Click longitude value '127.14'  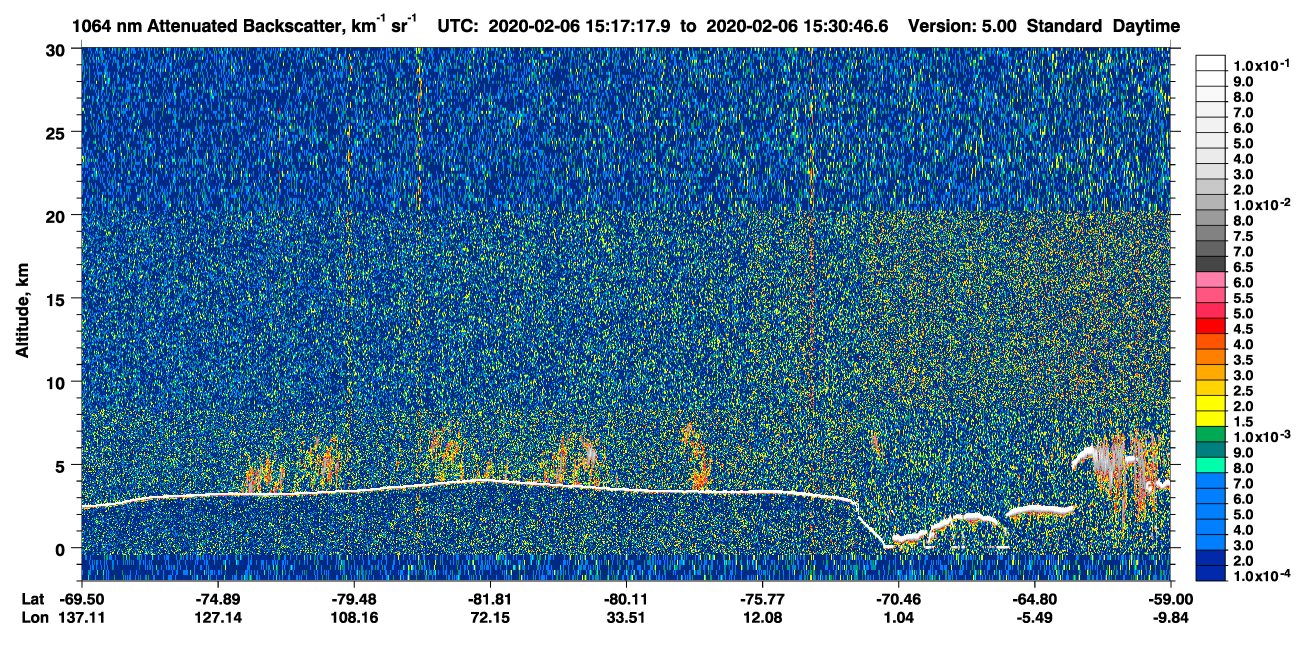(x=218, y=617)
